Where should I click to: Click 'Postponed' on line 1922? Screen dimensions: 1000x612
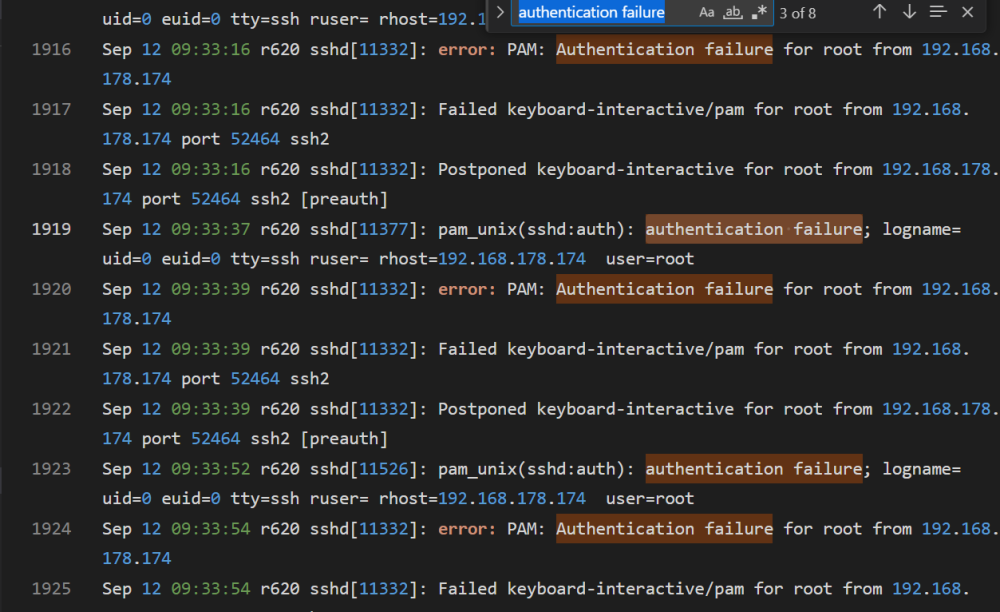(x=482, y=409)
